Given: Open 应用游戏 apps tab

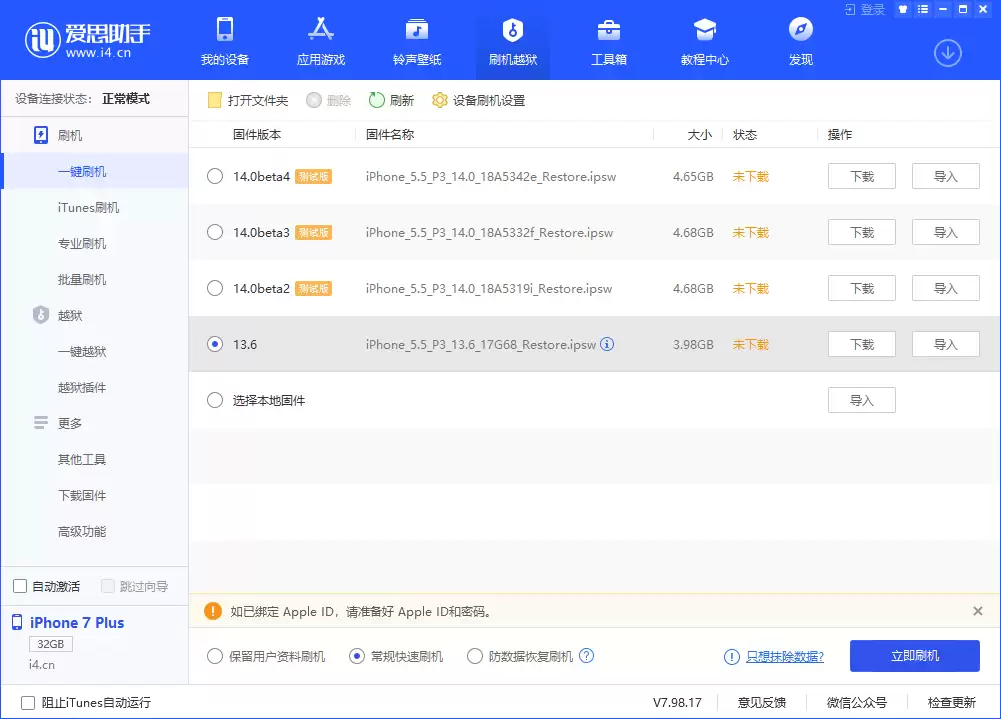Looking at the screenshot, I should tap(320, 42).
